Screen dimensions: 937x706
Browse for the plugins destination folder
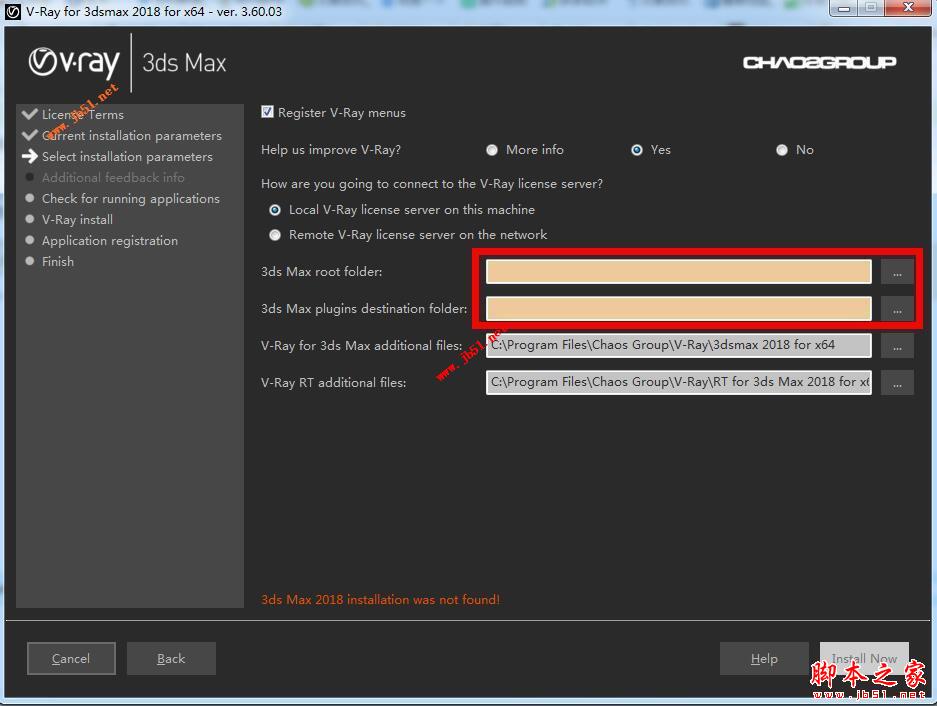897,309
